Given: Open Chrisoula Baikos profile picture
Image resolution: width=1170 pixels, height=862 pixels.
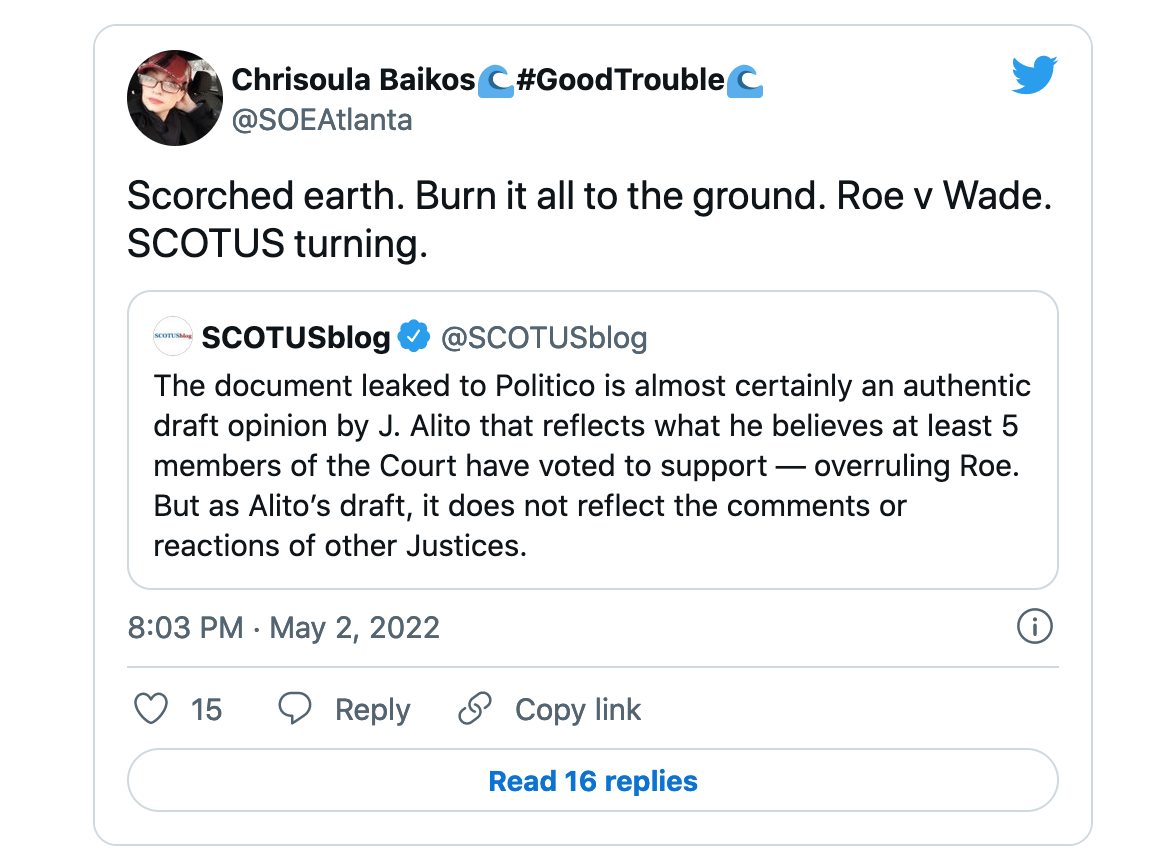Looking at the screenshot, I should [175, 98].
